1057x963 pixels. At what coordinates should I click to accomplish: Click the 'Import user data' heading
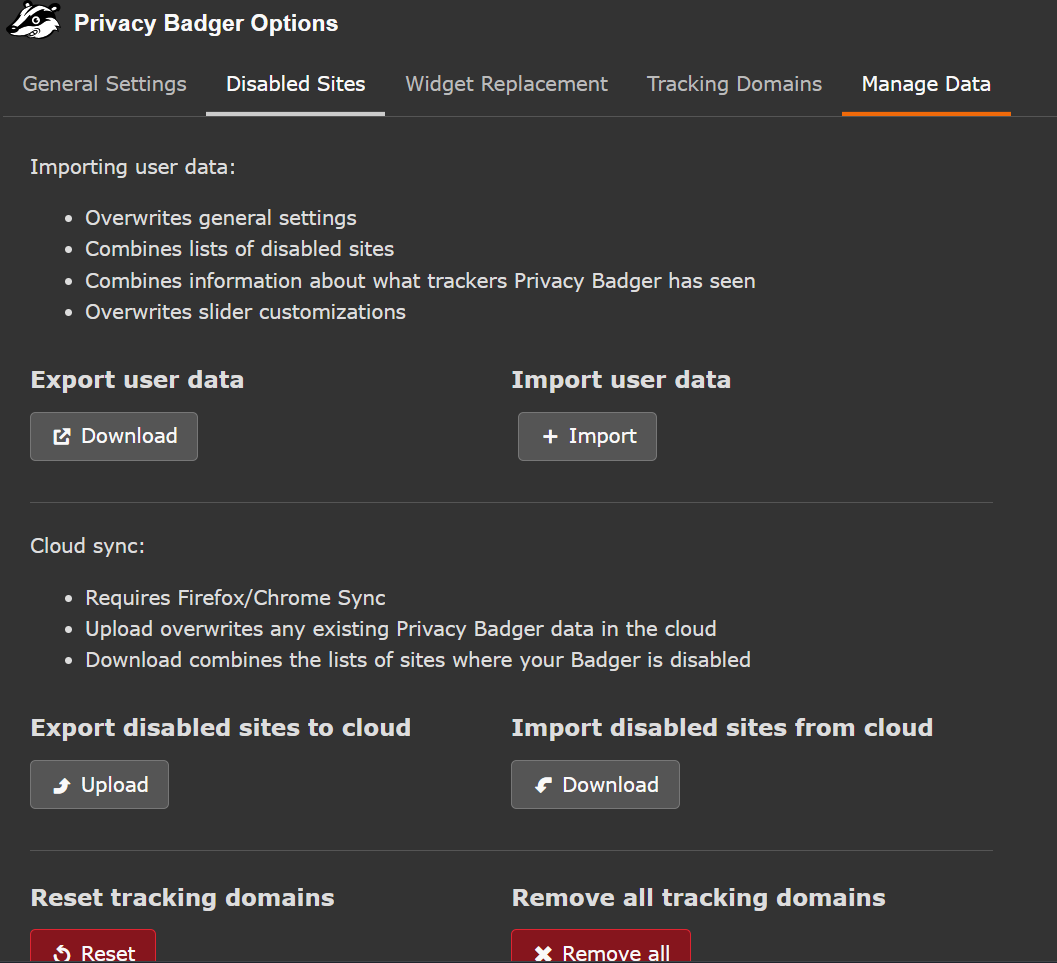[621, 380]
